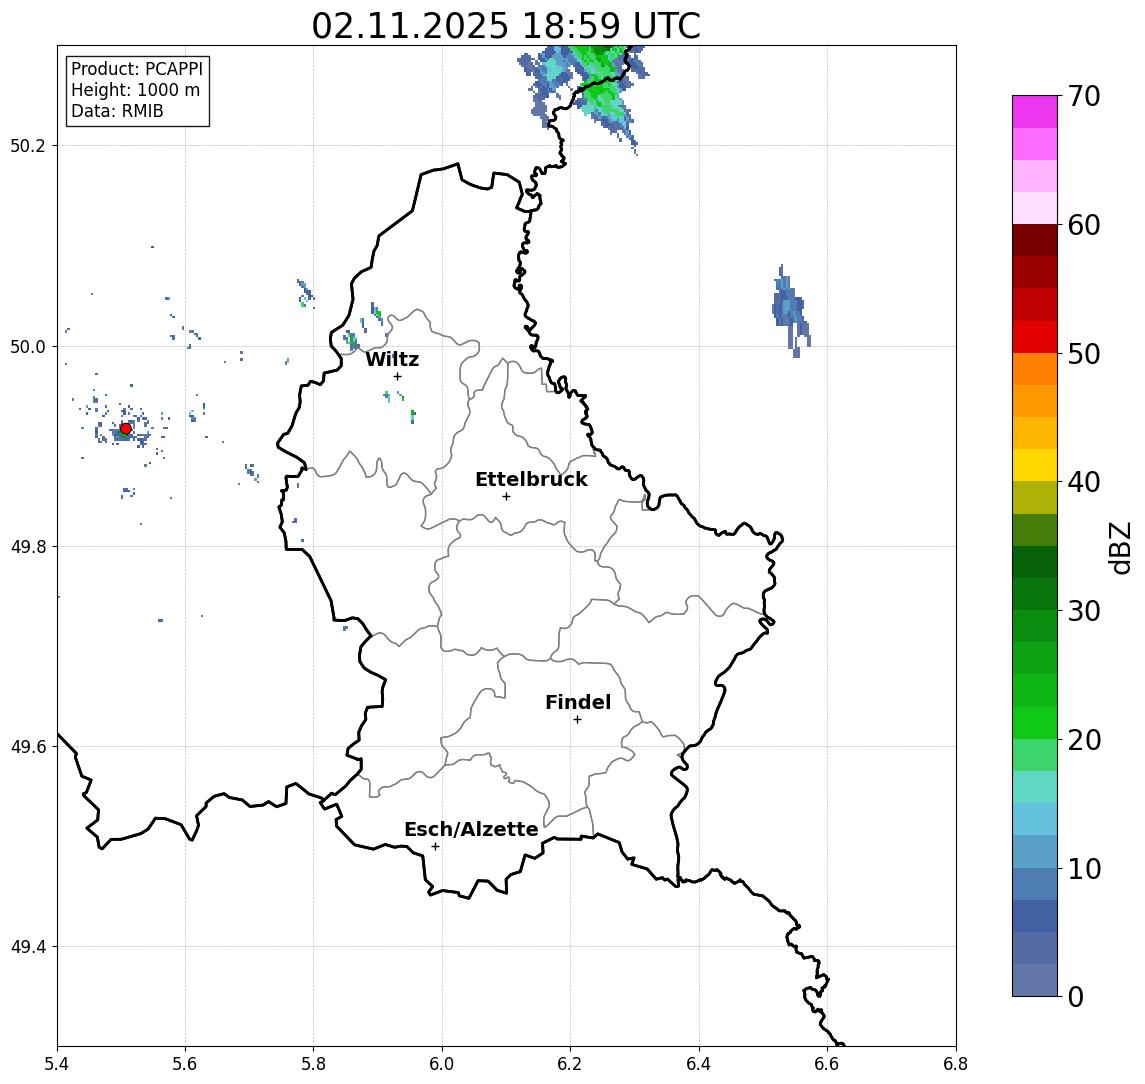Click the bright red swatch just above the 50 mark
Viewport: 1145px width, 1084px height.
(x=1035, y=337)
